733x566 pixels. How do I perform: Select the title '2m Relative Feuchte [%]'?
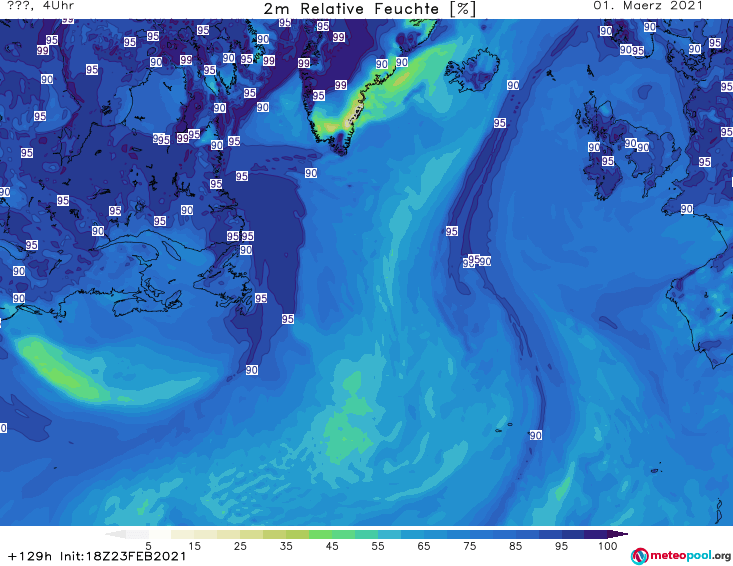[x=370, y=9]
